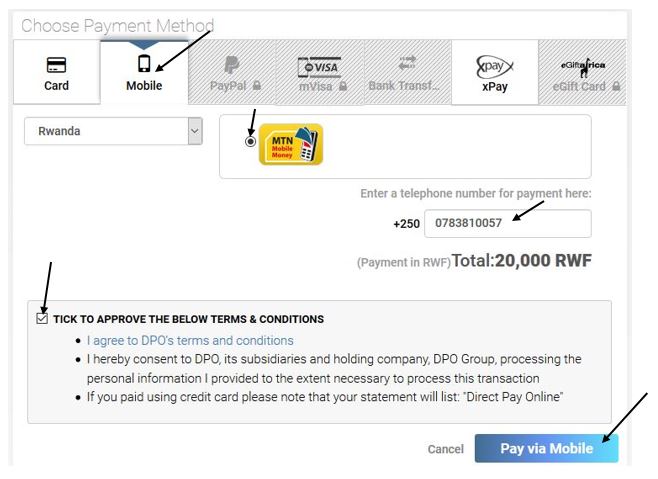The width and height of the screenshot is (658, 479).
Task: Click the eGift Card payment option
Action: click(x=584, y=73)
